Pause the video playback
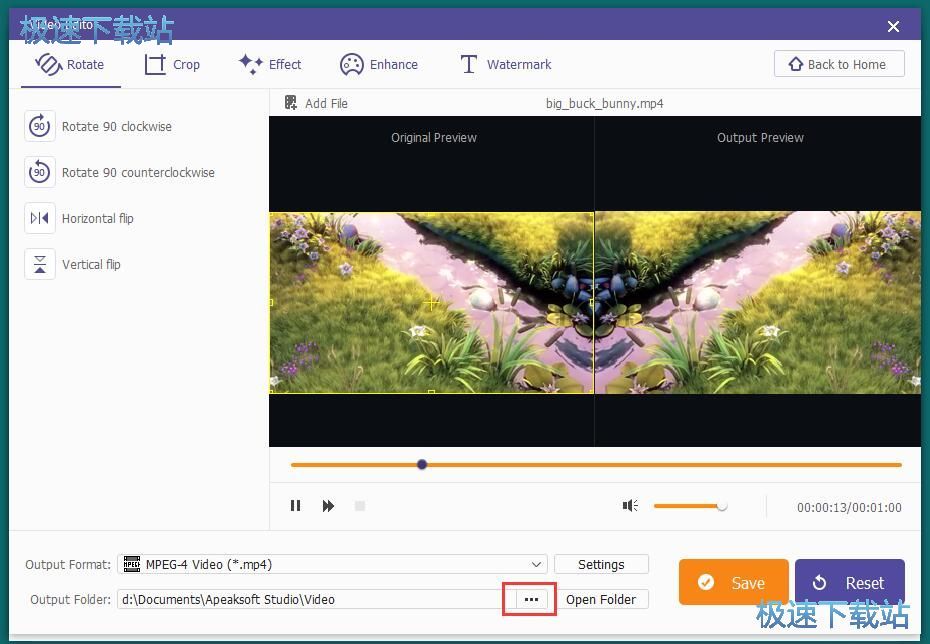930x644 pixels. tap(295, 506)
